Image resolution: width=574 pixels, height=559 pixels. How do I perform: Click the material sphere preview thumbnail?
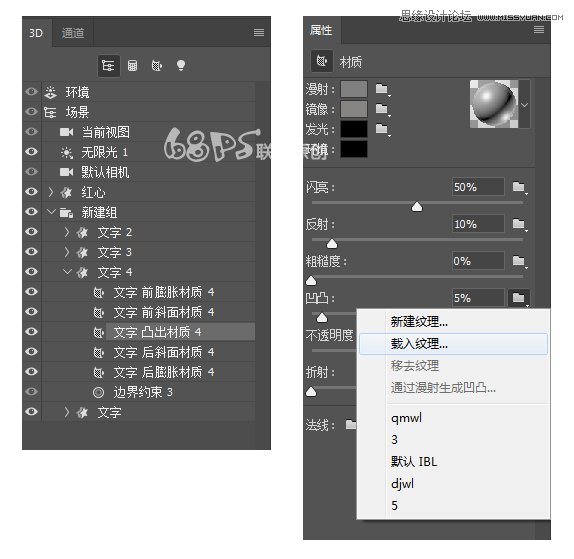click(494, 104)
